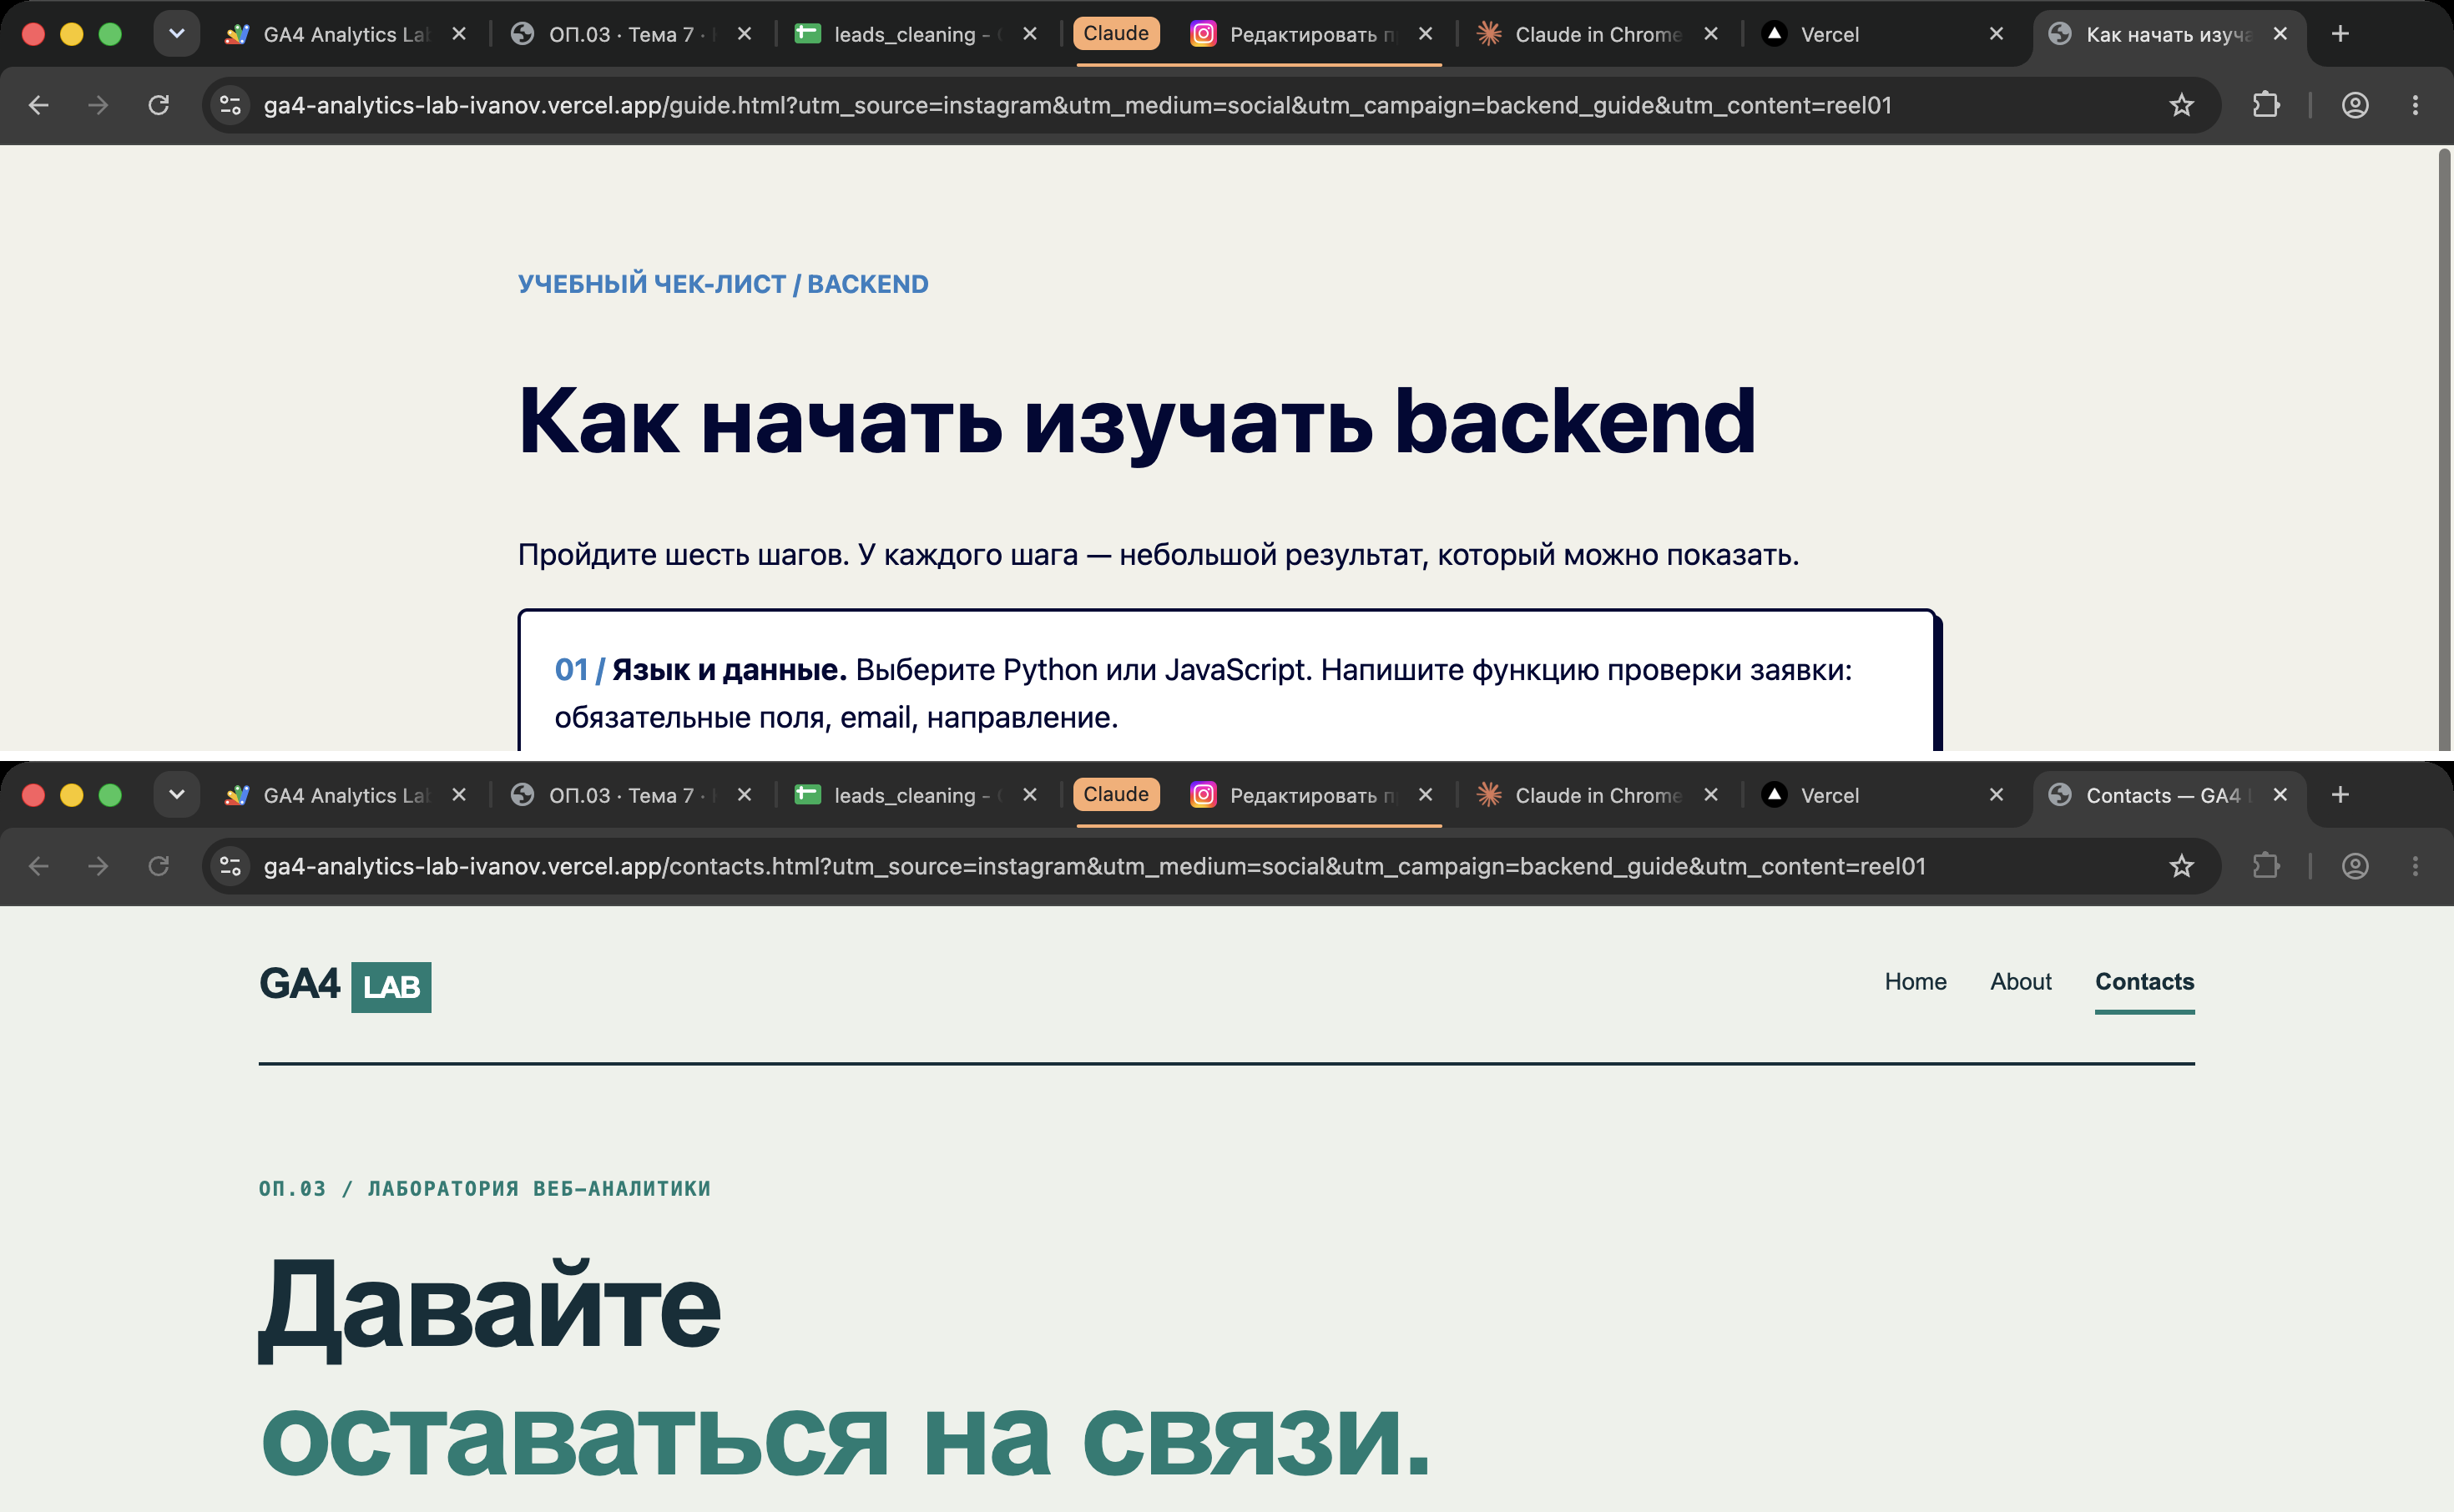Open the three-dot Chrome menu in the bottom window
The image size is (2454, 1512).
click(x=2415, y=866)
